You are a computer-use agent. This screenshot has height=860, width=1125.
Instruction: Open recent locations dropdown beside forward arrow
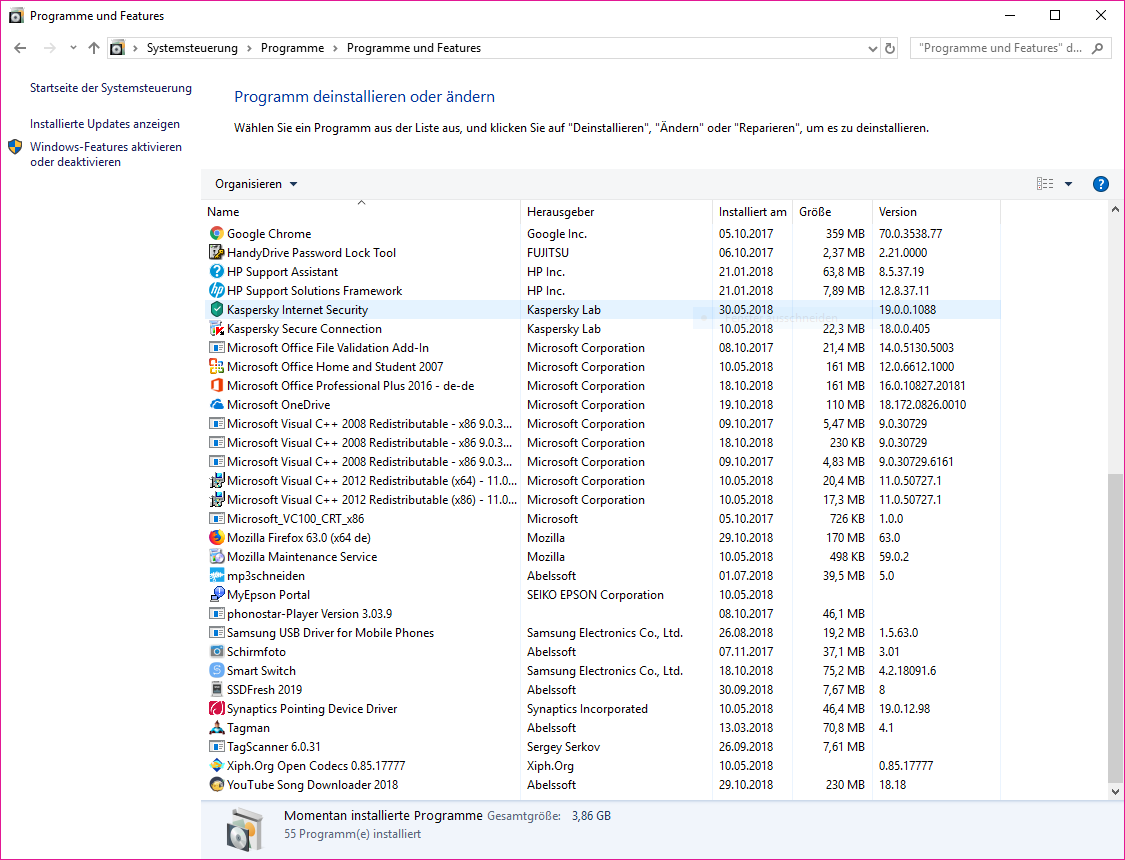click(73, 48)
